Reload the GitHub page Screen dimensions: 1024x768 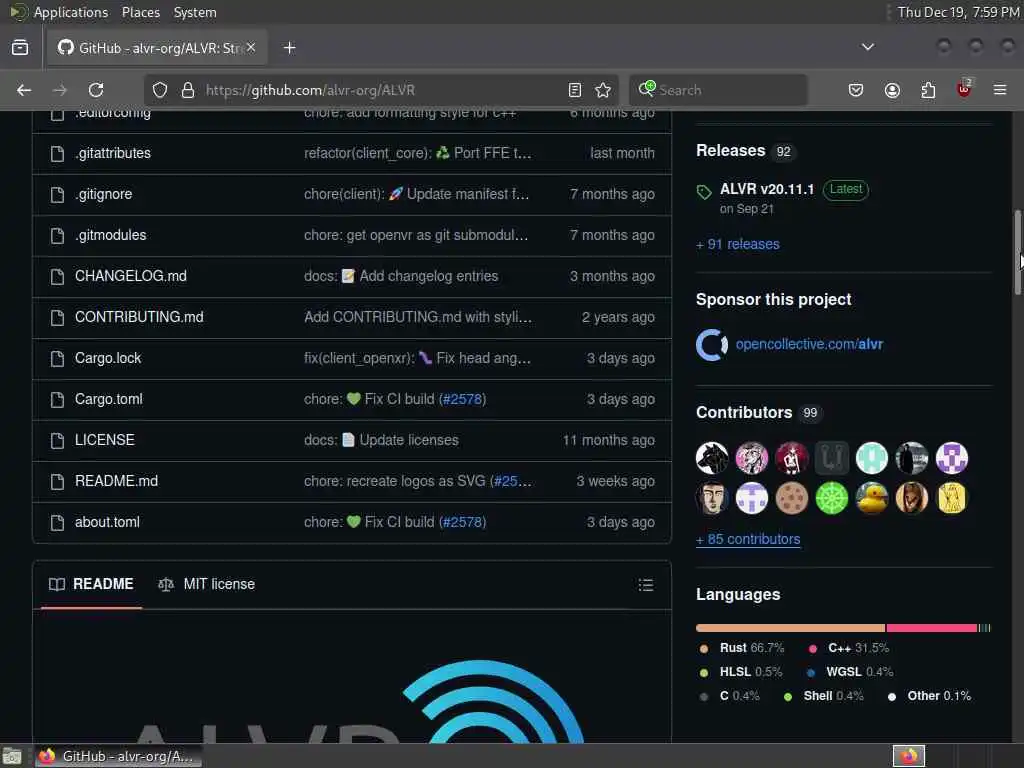pos(96,90)
